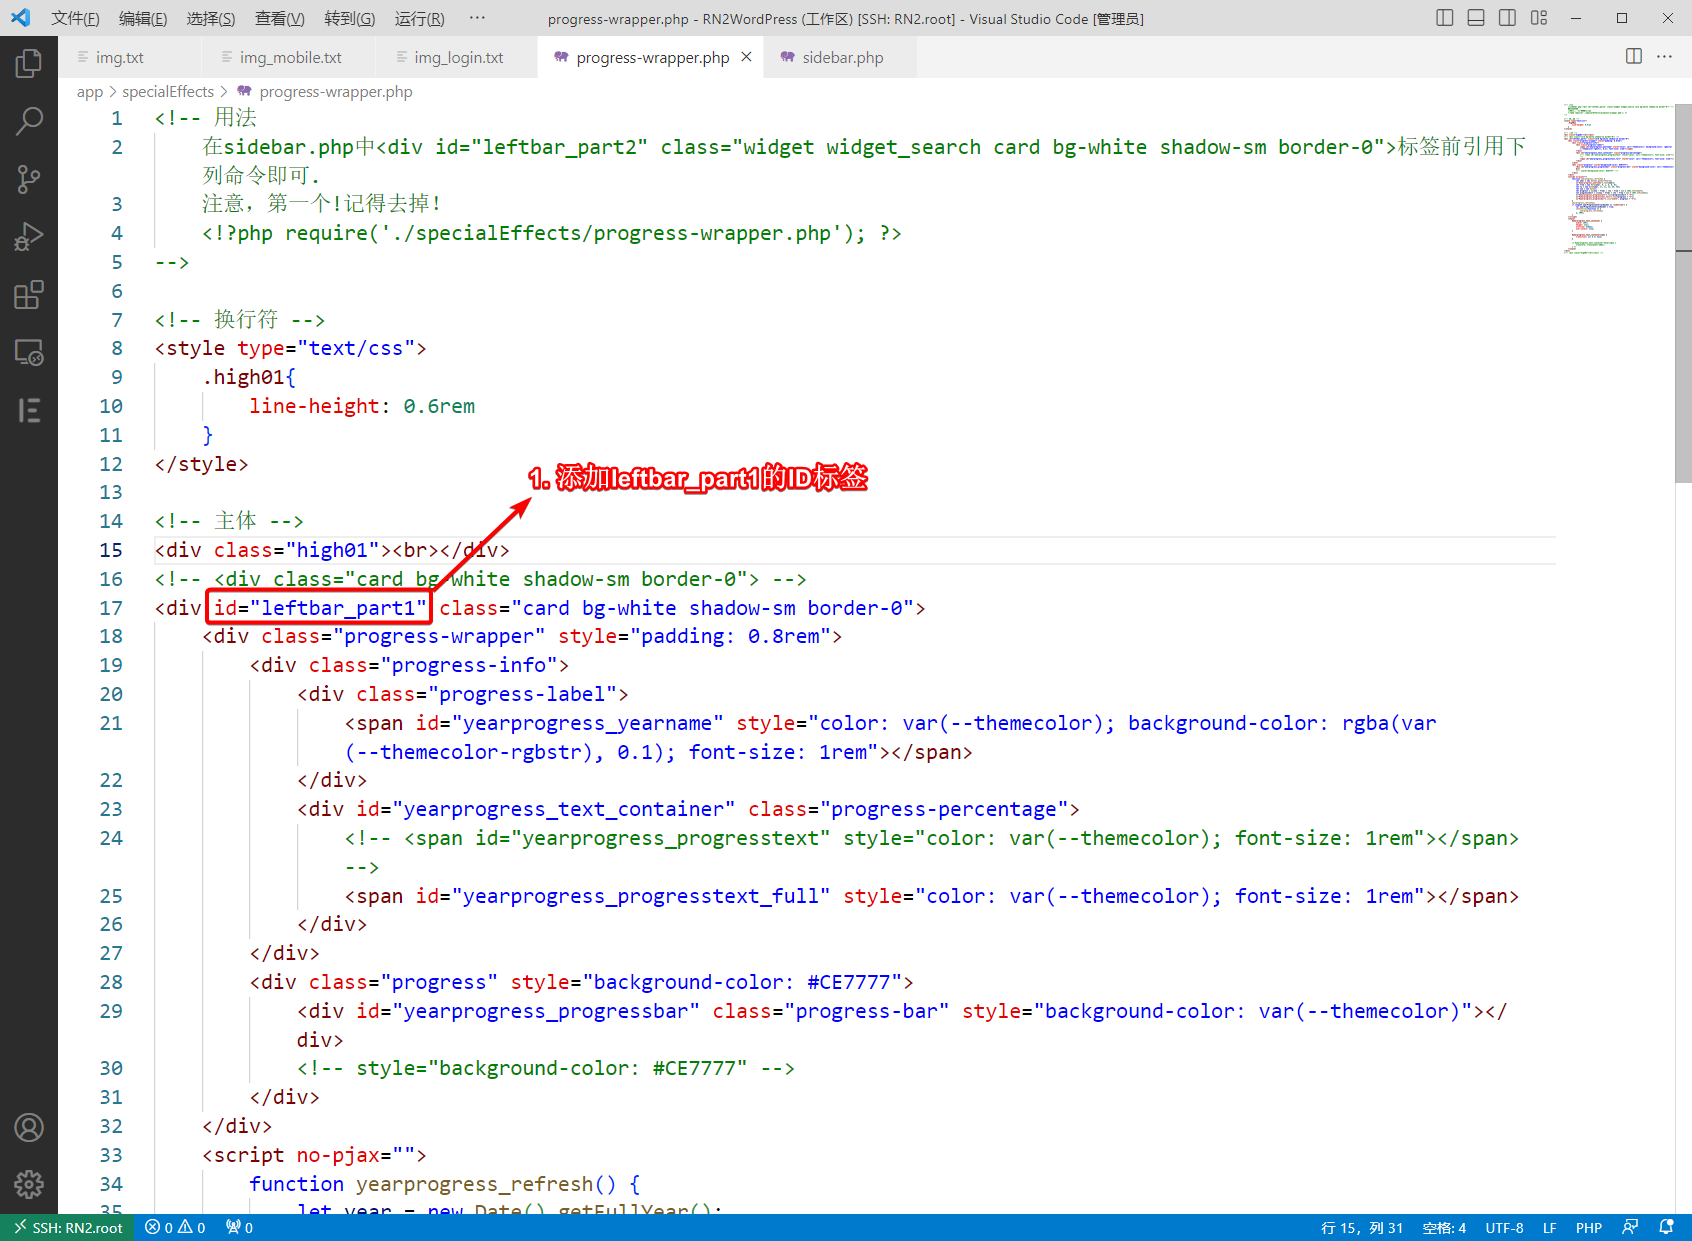The width and height of the screenshot is (1692, 1241).
Task: Click yearprogress_yearname id text
Action: click(x=588, y=723)
